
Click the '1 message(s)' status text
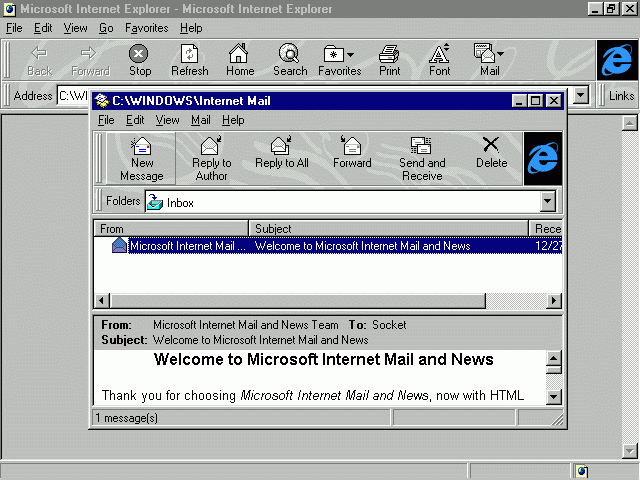(x=127, y=418)
